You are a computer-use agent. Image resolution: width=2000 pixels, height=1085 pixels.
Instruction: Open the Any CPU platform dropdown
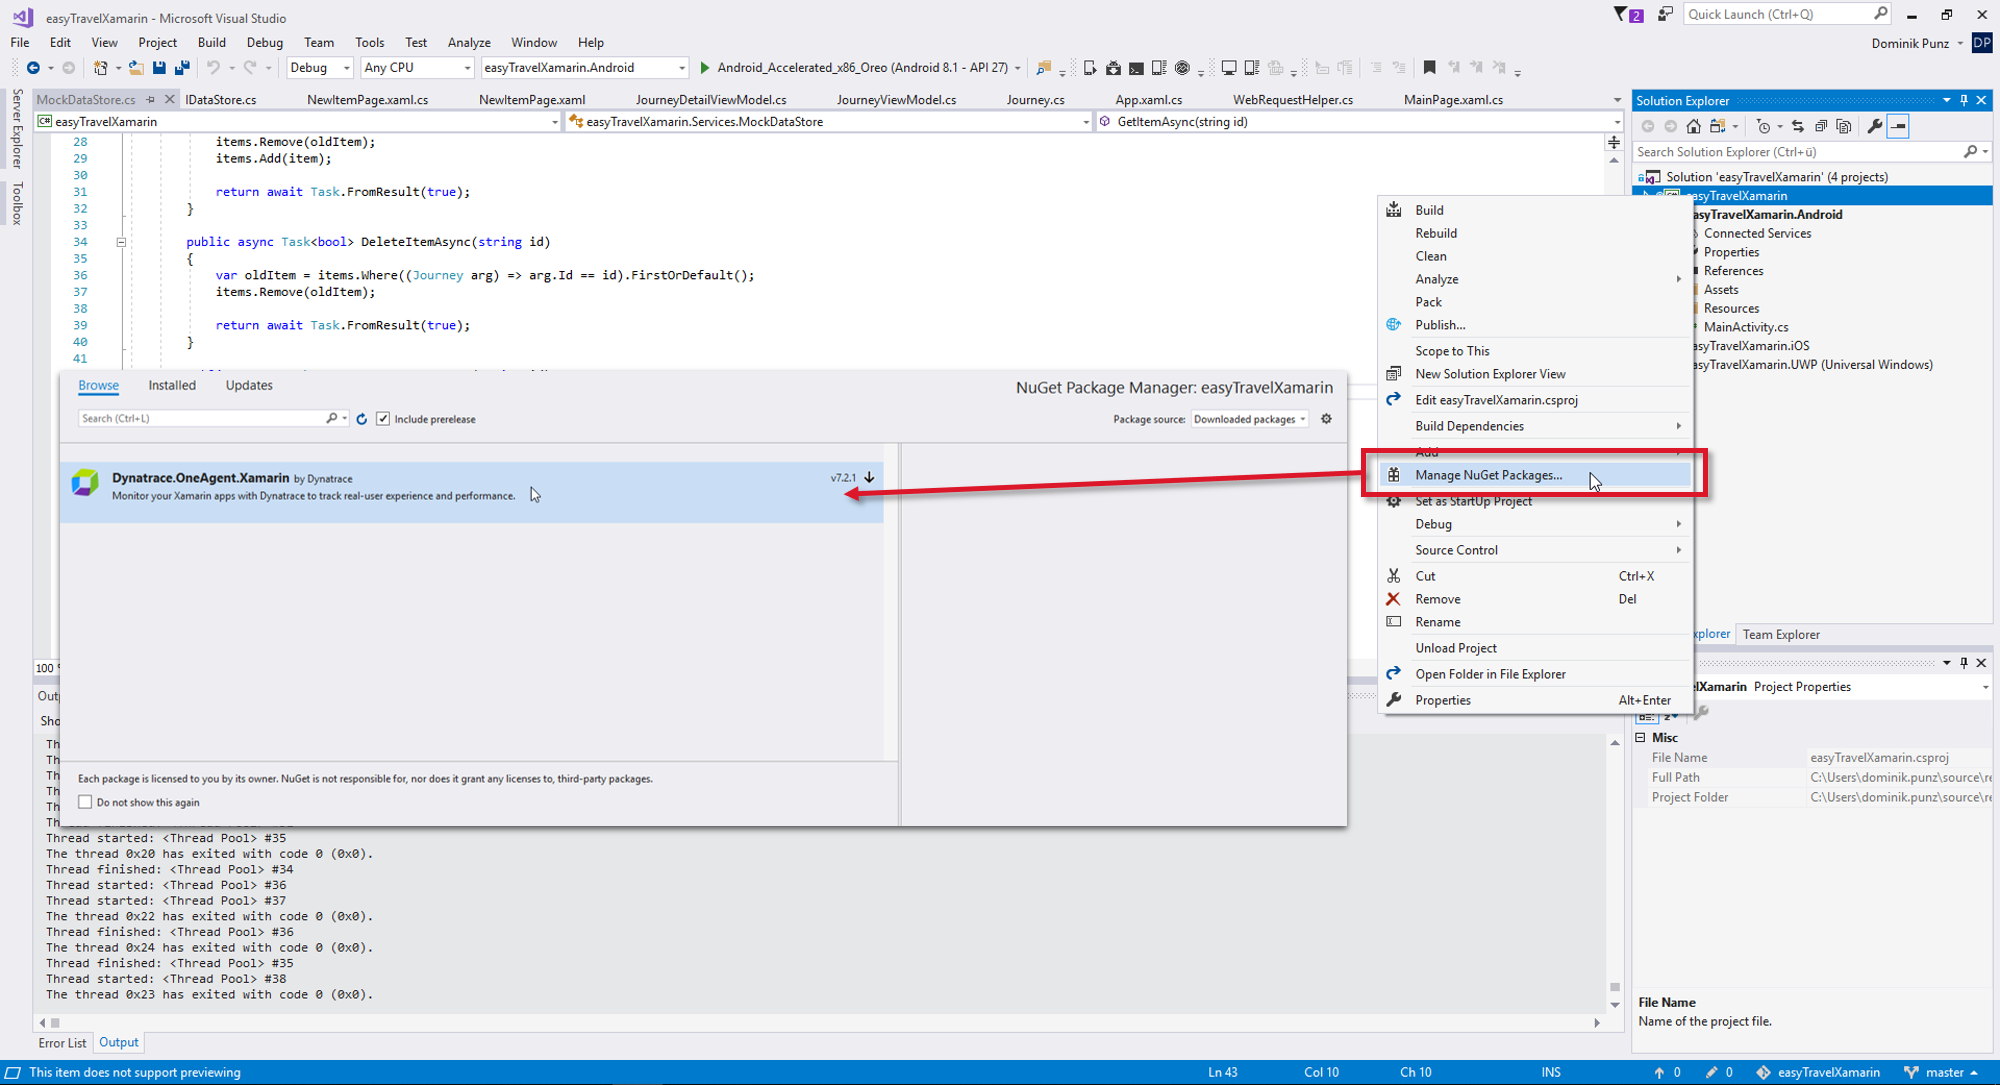point(417,68)
